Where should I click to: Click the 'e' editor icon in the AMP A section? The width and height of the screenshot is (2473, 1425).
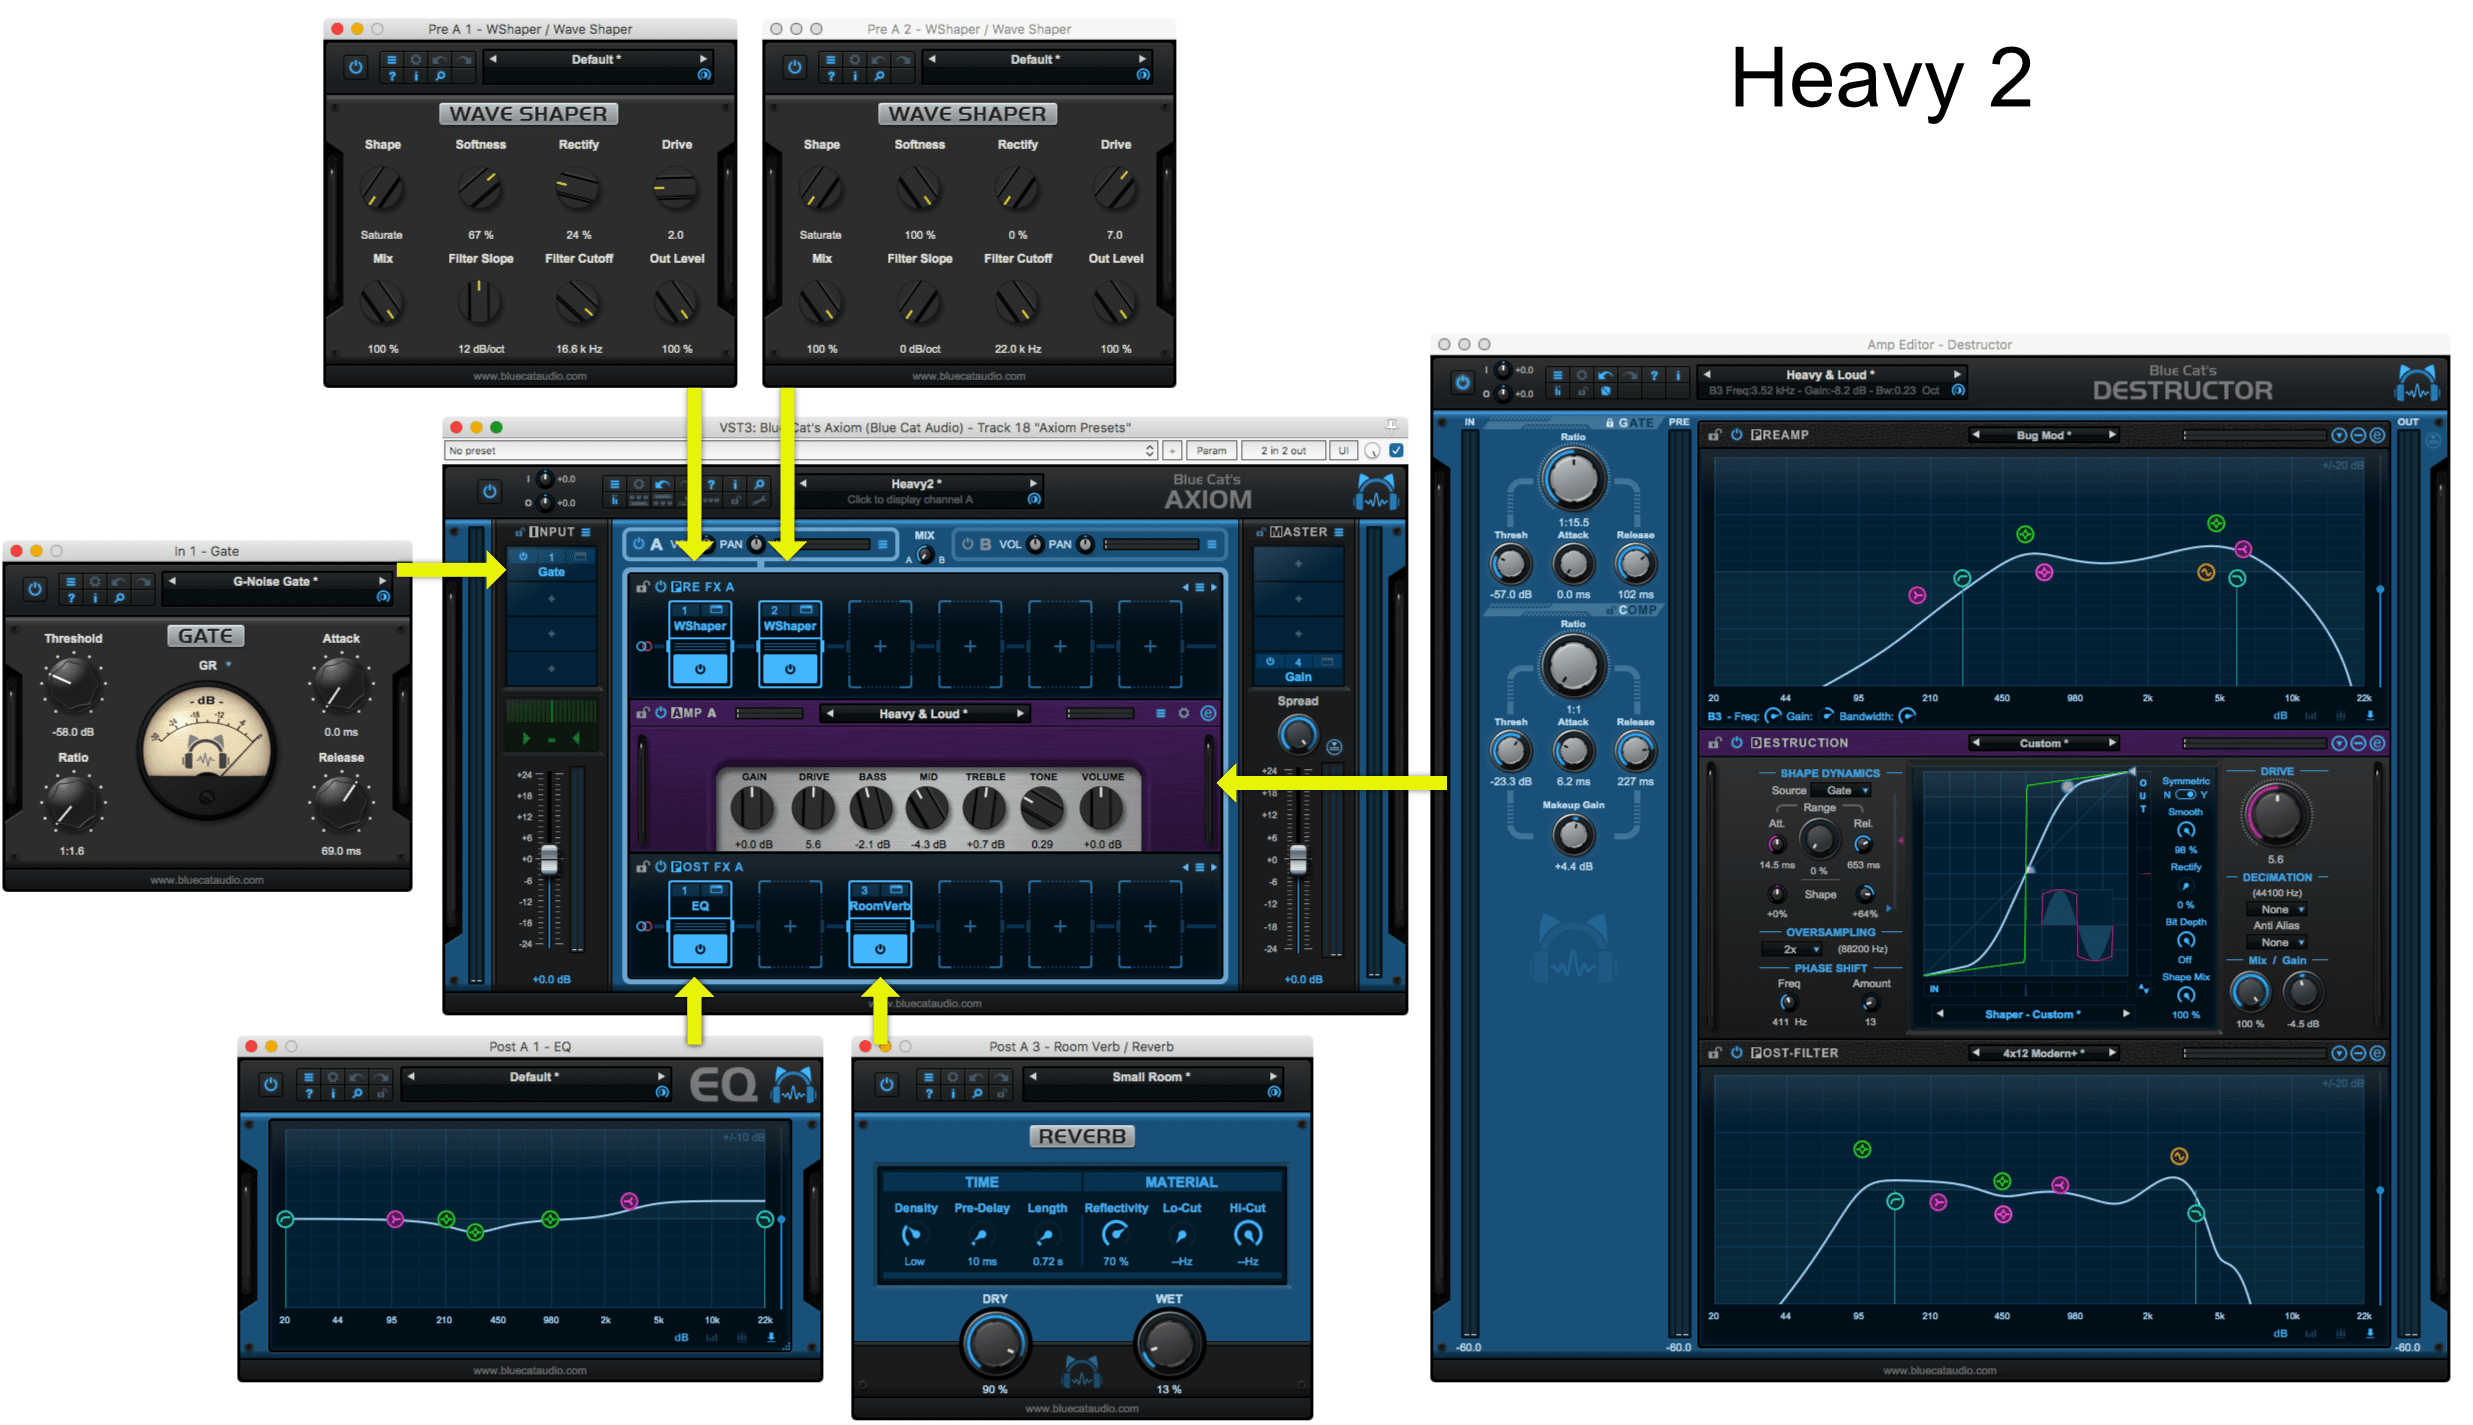(1208, 713)
